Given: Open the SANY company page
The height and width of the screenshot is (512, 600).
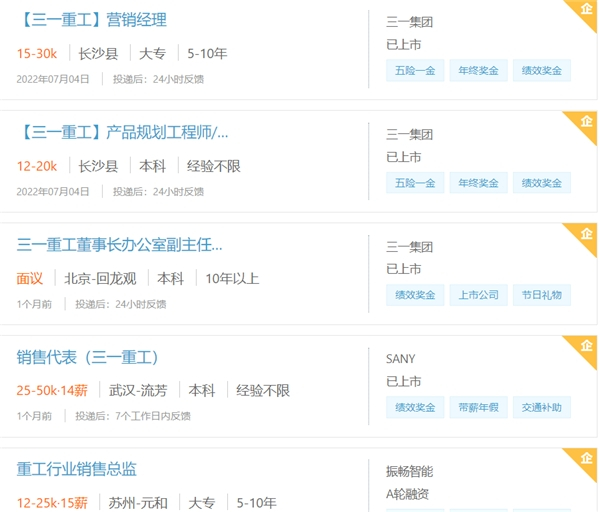Looking at the screenshot, I should (401, 359).
